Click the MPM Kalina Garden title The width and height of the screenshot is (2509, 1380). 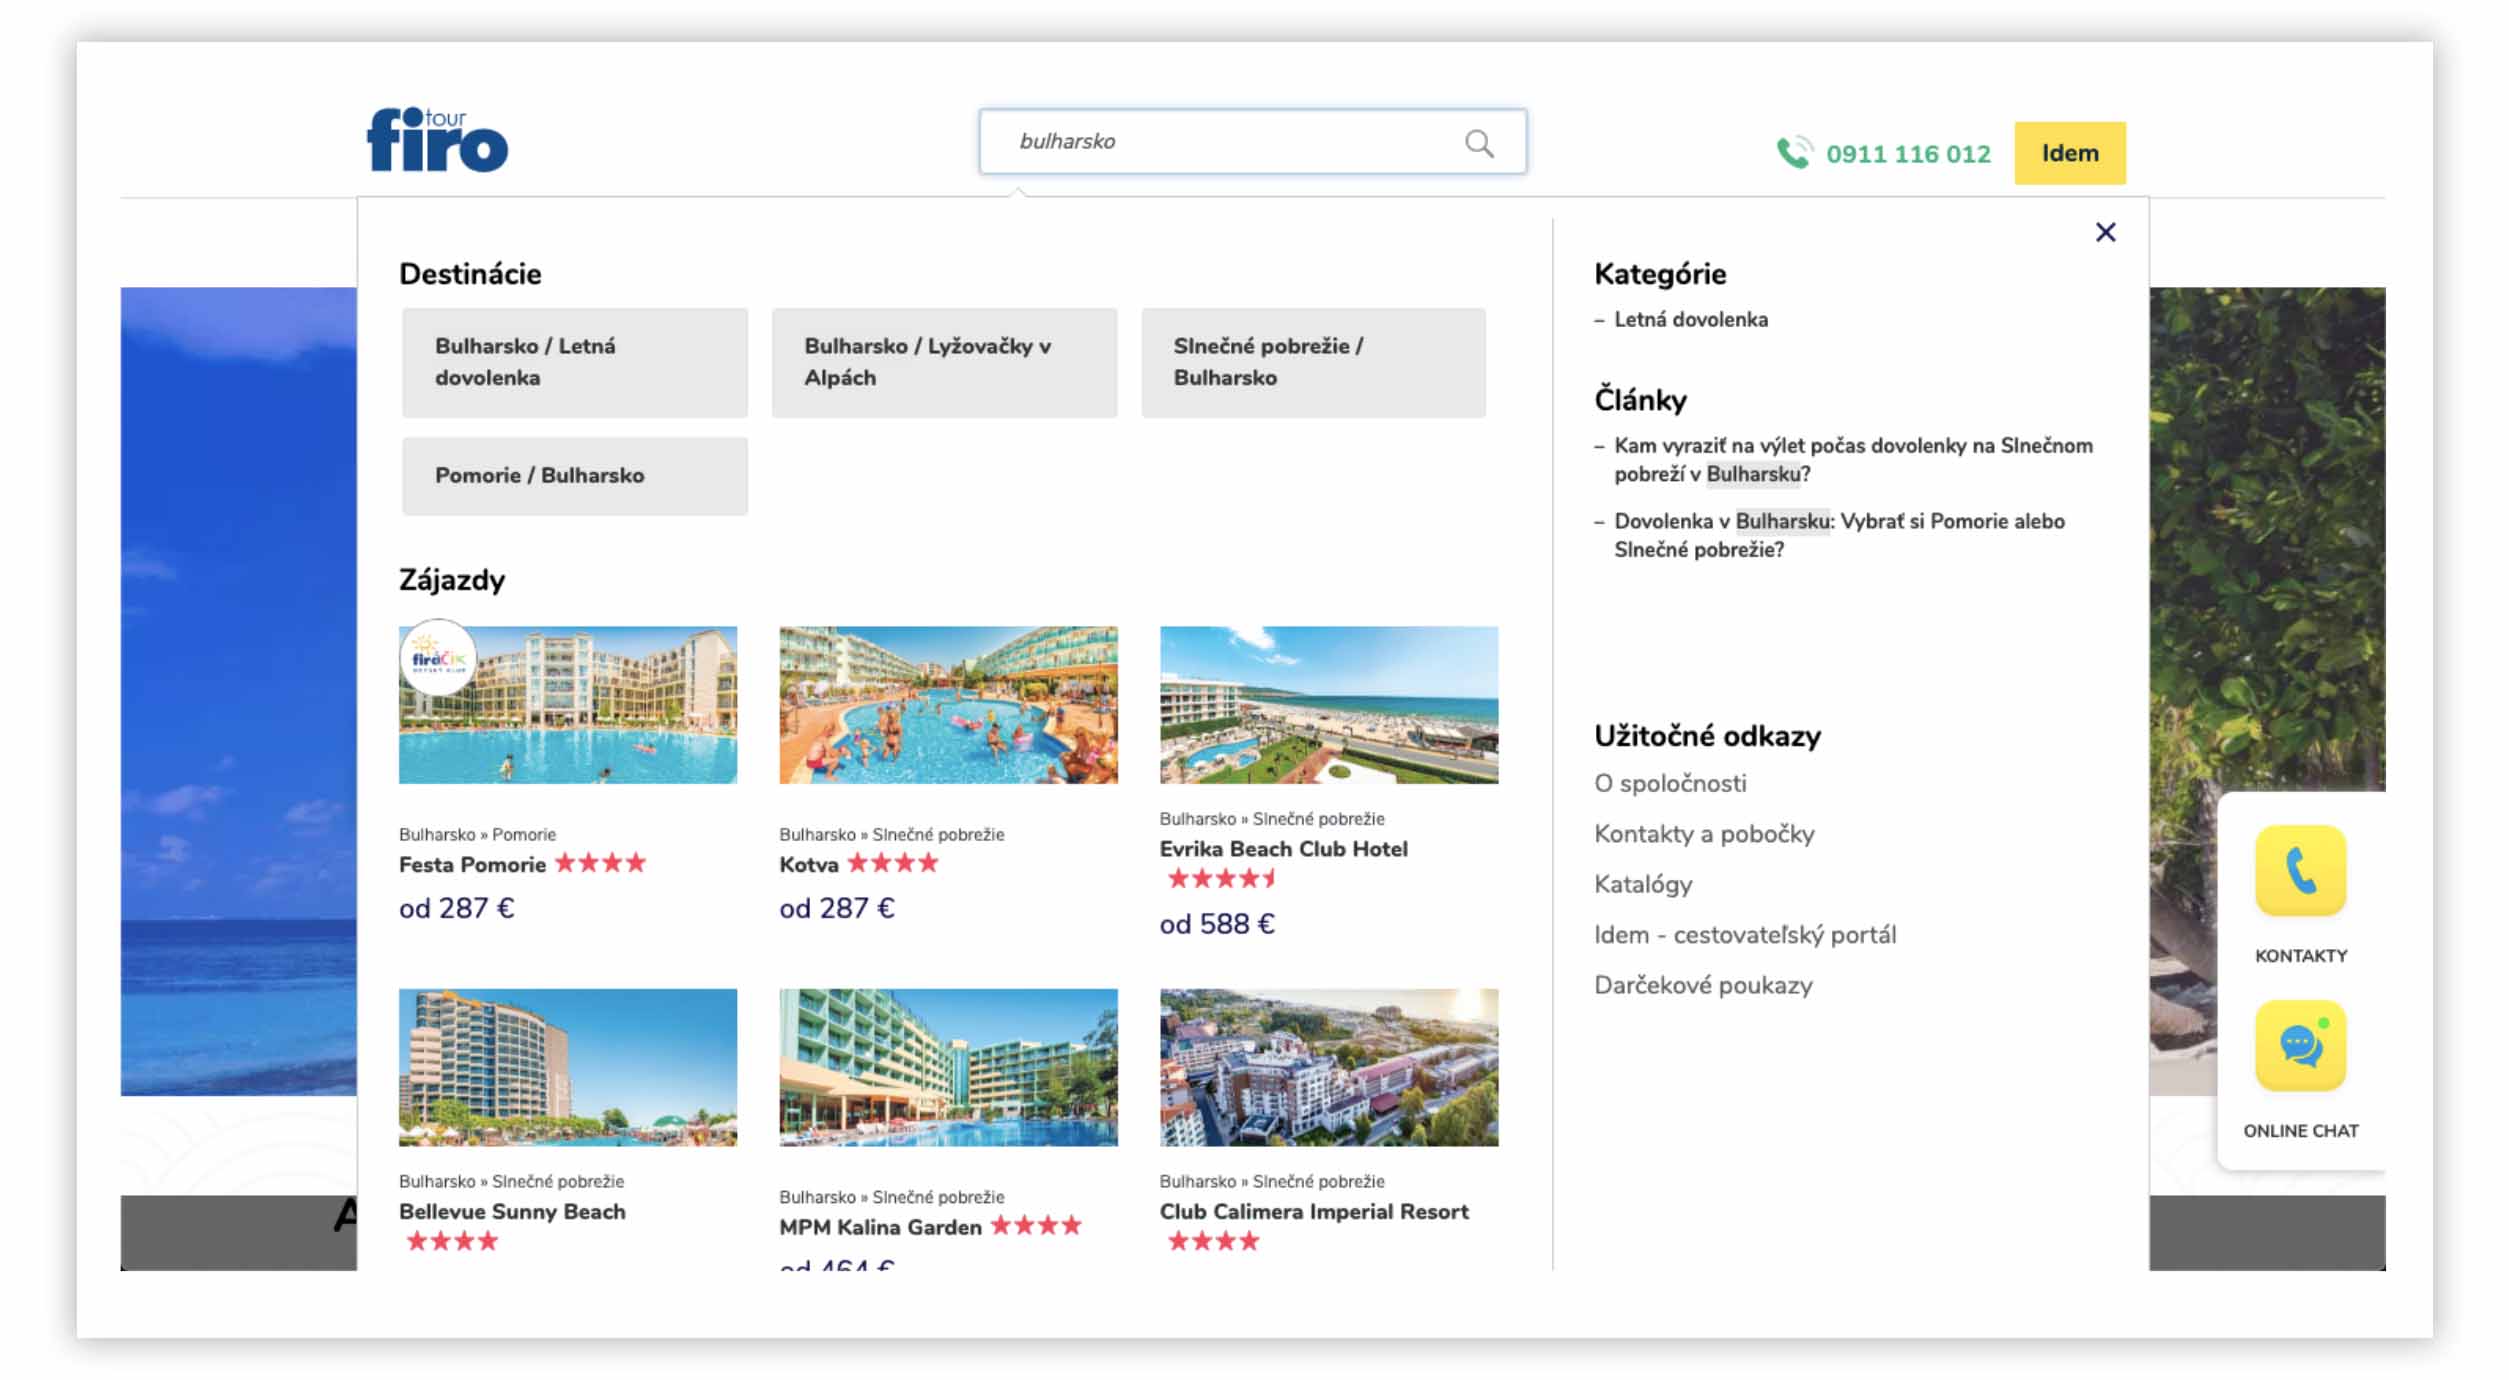(x=880, y=1227)
